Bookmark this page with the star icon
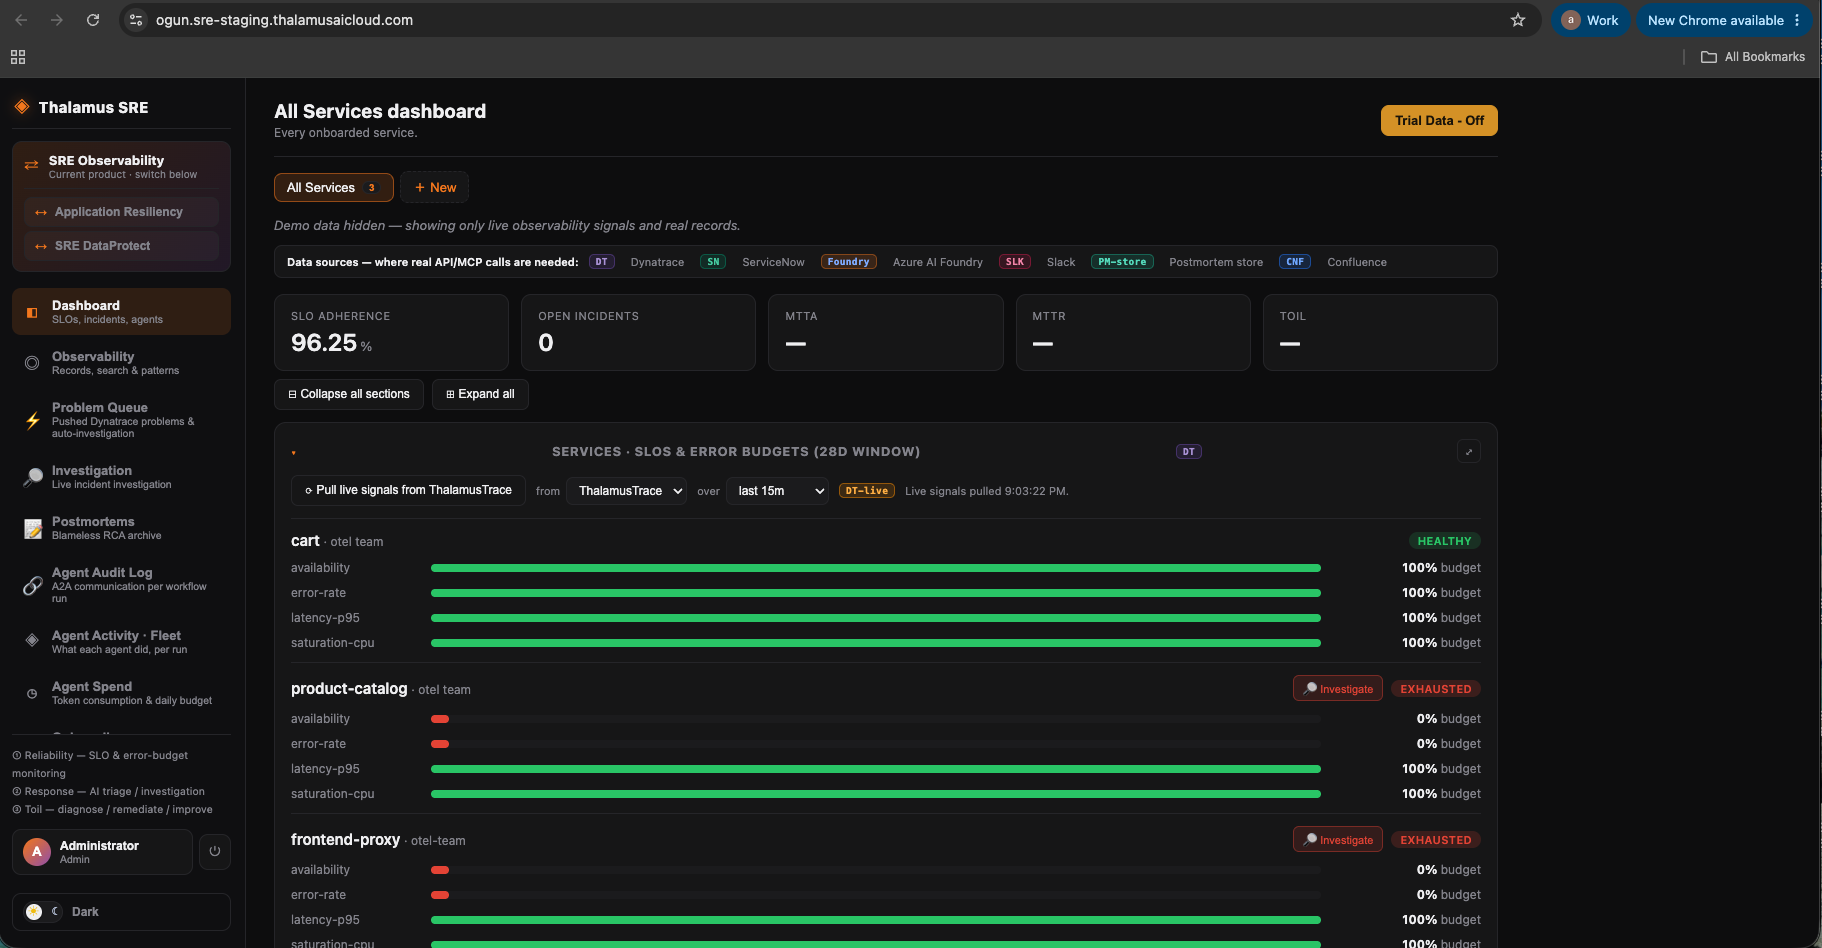 [x=1517, y=20]
